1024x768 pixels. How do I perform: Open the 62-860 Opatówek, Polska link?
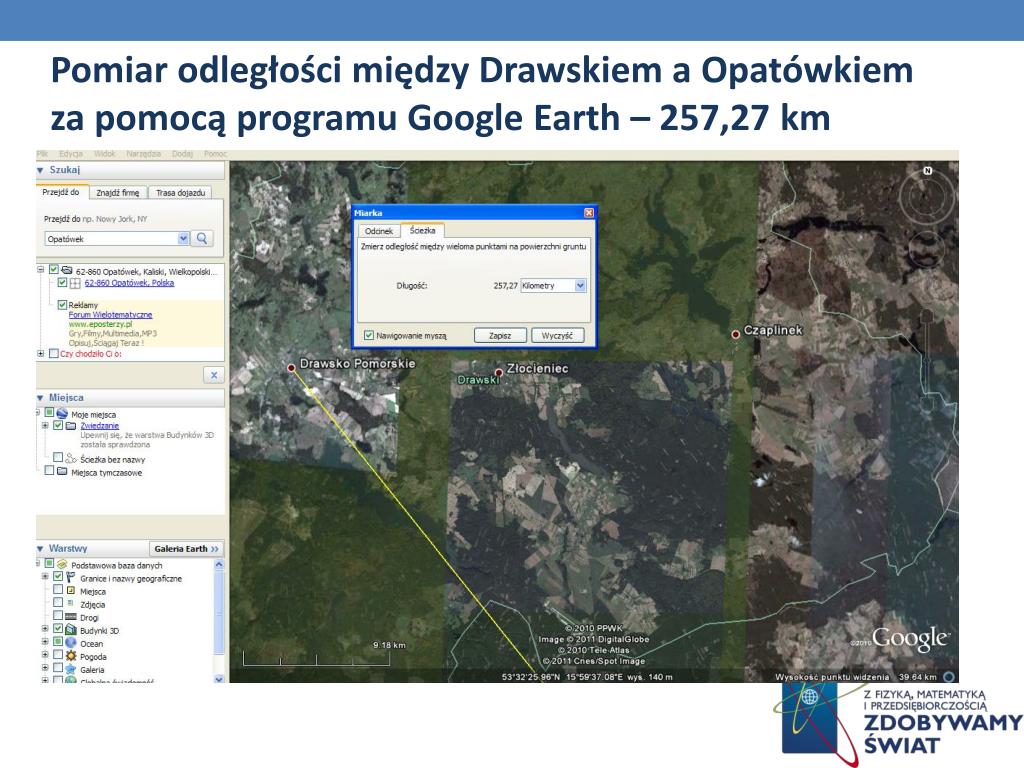129,283
